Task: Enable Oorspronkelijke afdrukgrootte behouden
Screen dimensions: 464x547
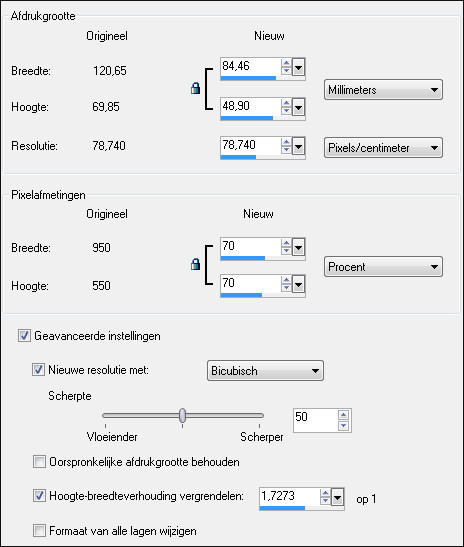Action: pos(39,462)
